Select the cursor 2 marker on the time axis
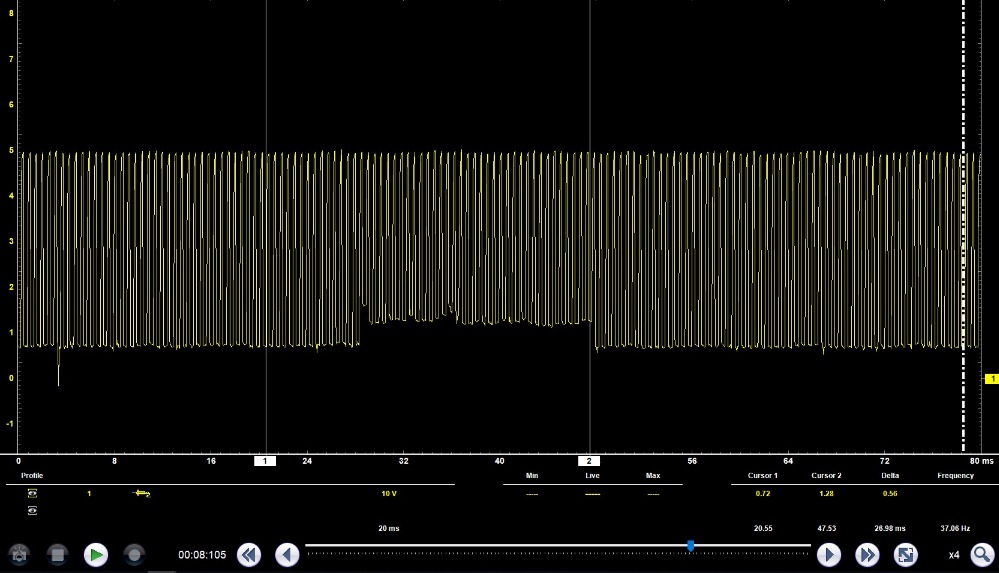This screenshot has height=573, width=999. [589, 461]
